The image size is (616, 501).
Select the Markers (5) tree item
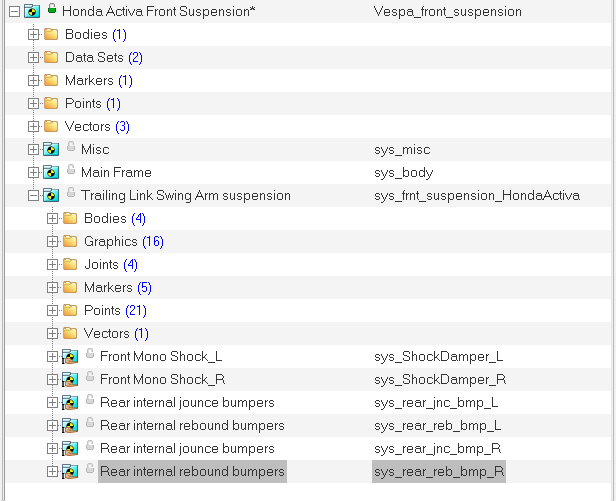(117, 288)
